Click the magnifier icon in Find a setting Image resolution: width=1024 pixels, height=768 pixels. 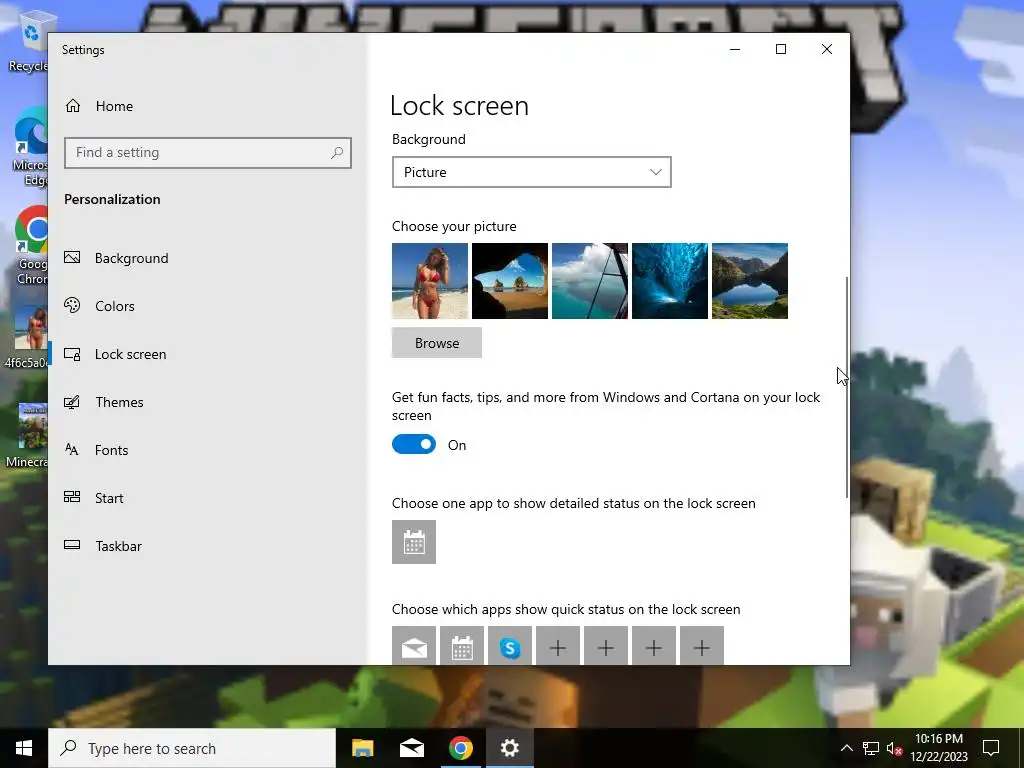click(x=337, y=153)
